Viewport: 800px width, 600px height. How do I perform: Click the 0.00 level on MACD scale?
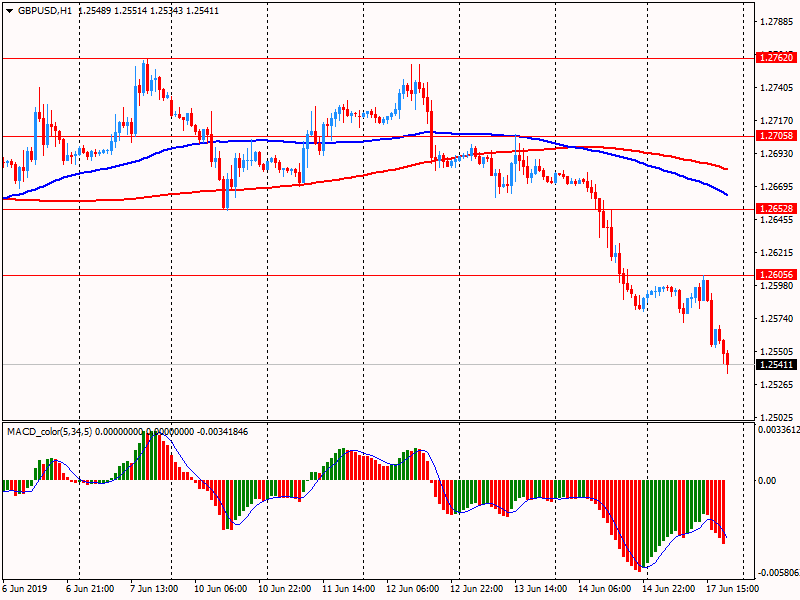tap(768, 481)
